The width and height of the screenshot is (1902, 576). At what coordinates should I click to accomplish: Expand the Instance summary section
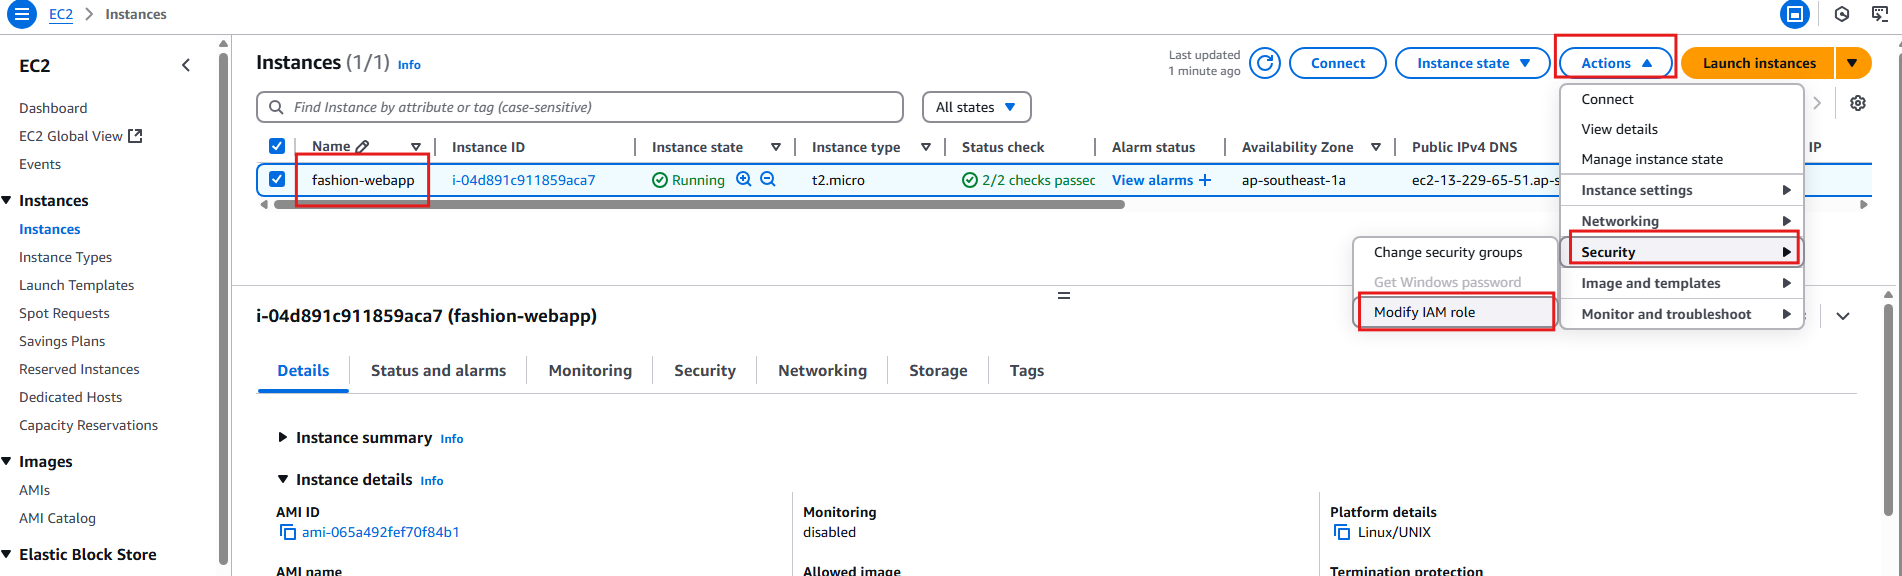coord(283,437)
